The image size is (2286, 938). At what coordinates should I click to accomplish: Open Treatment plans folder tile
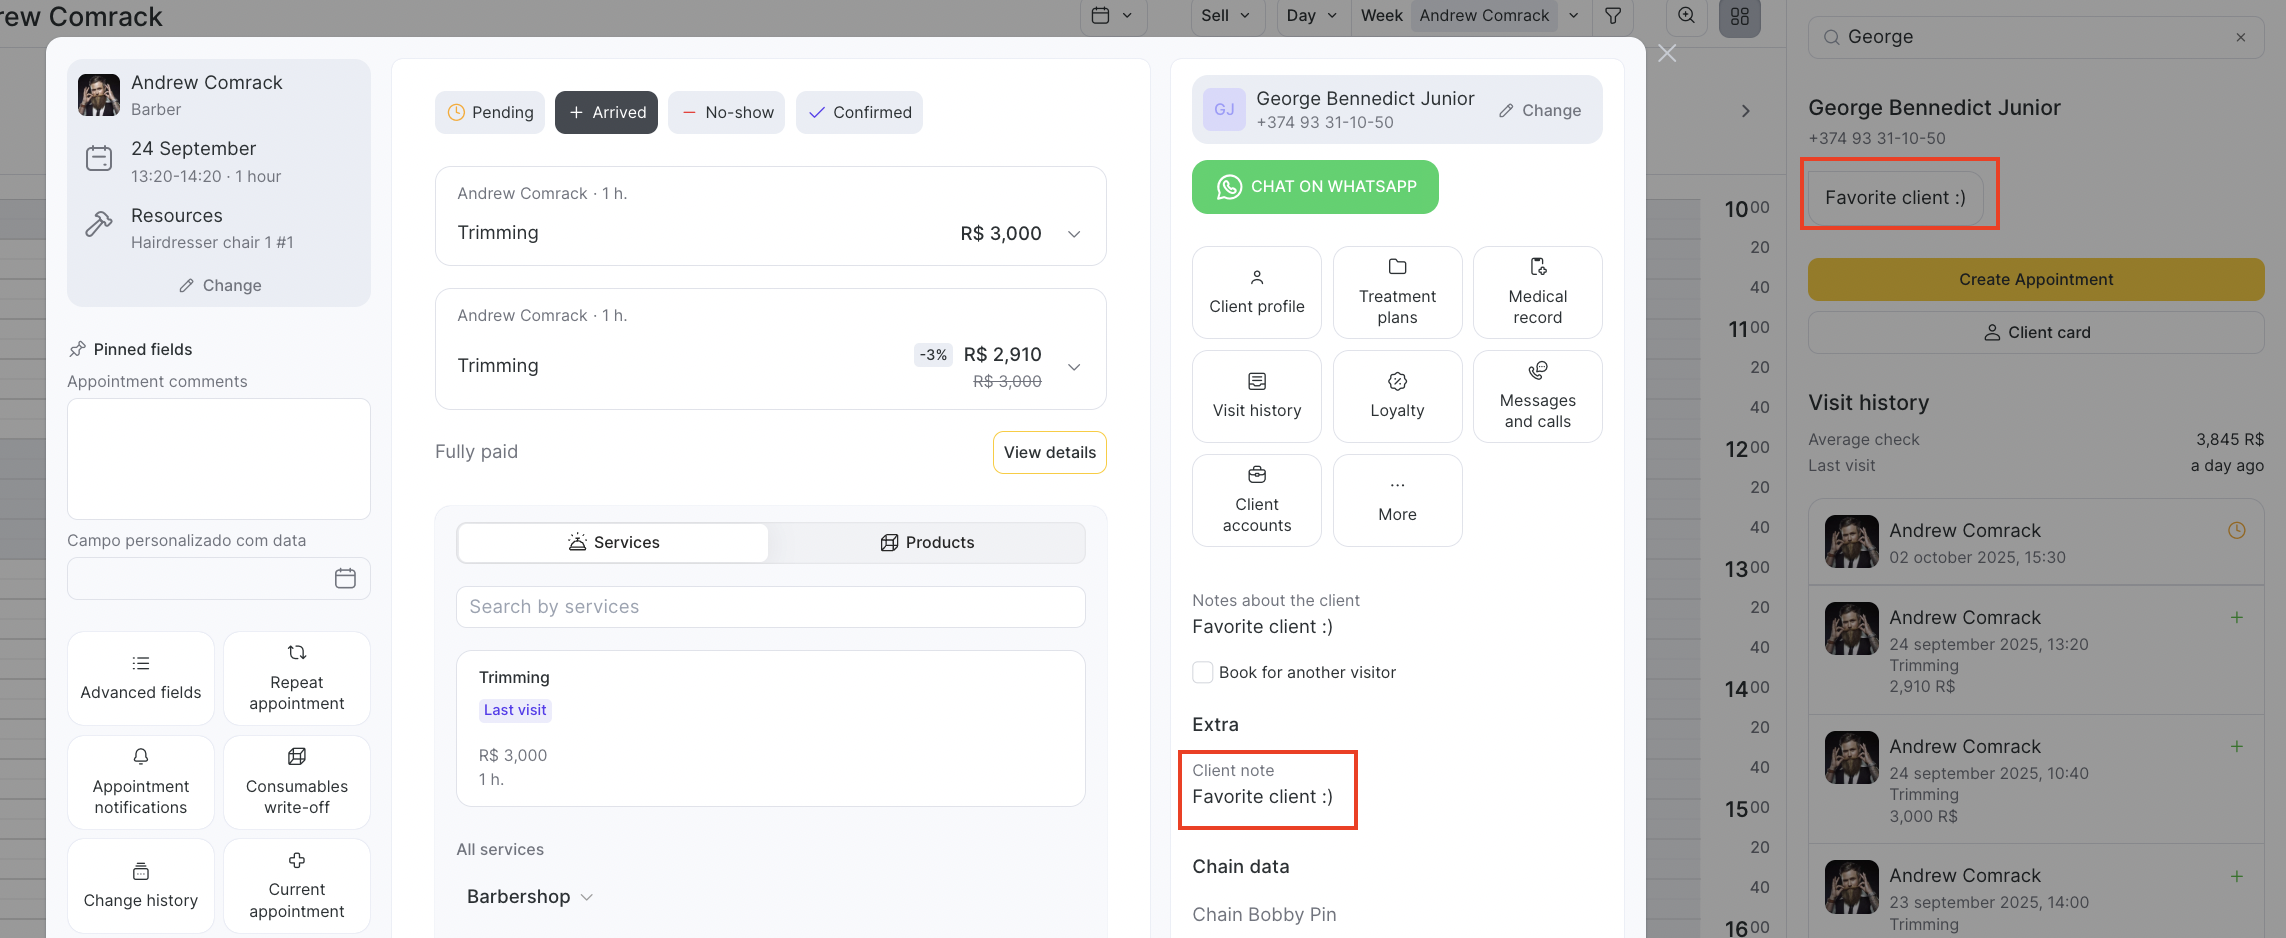point(1397,292)
